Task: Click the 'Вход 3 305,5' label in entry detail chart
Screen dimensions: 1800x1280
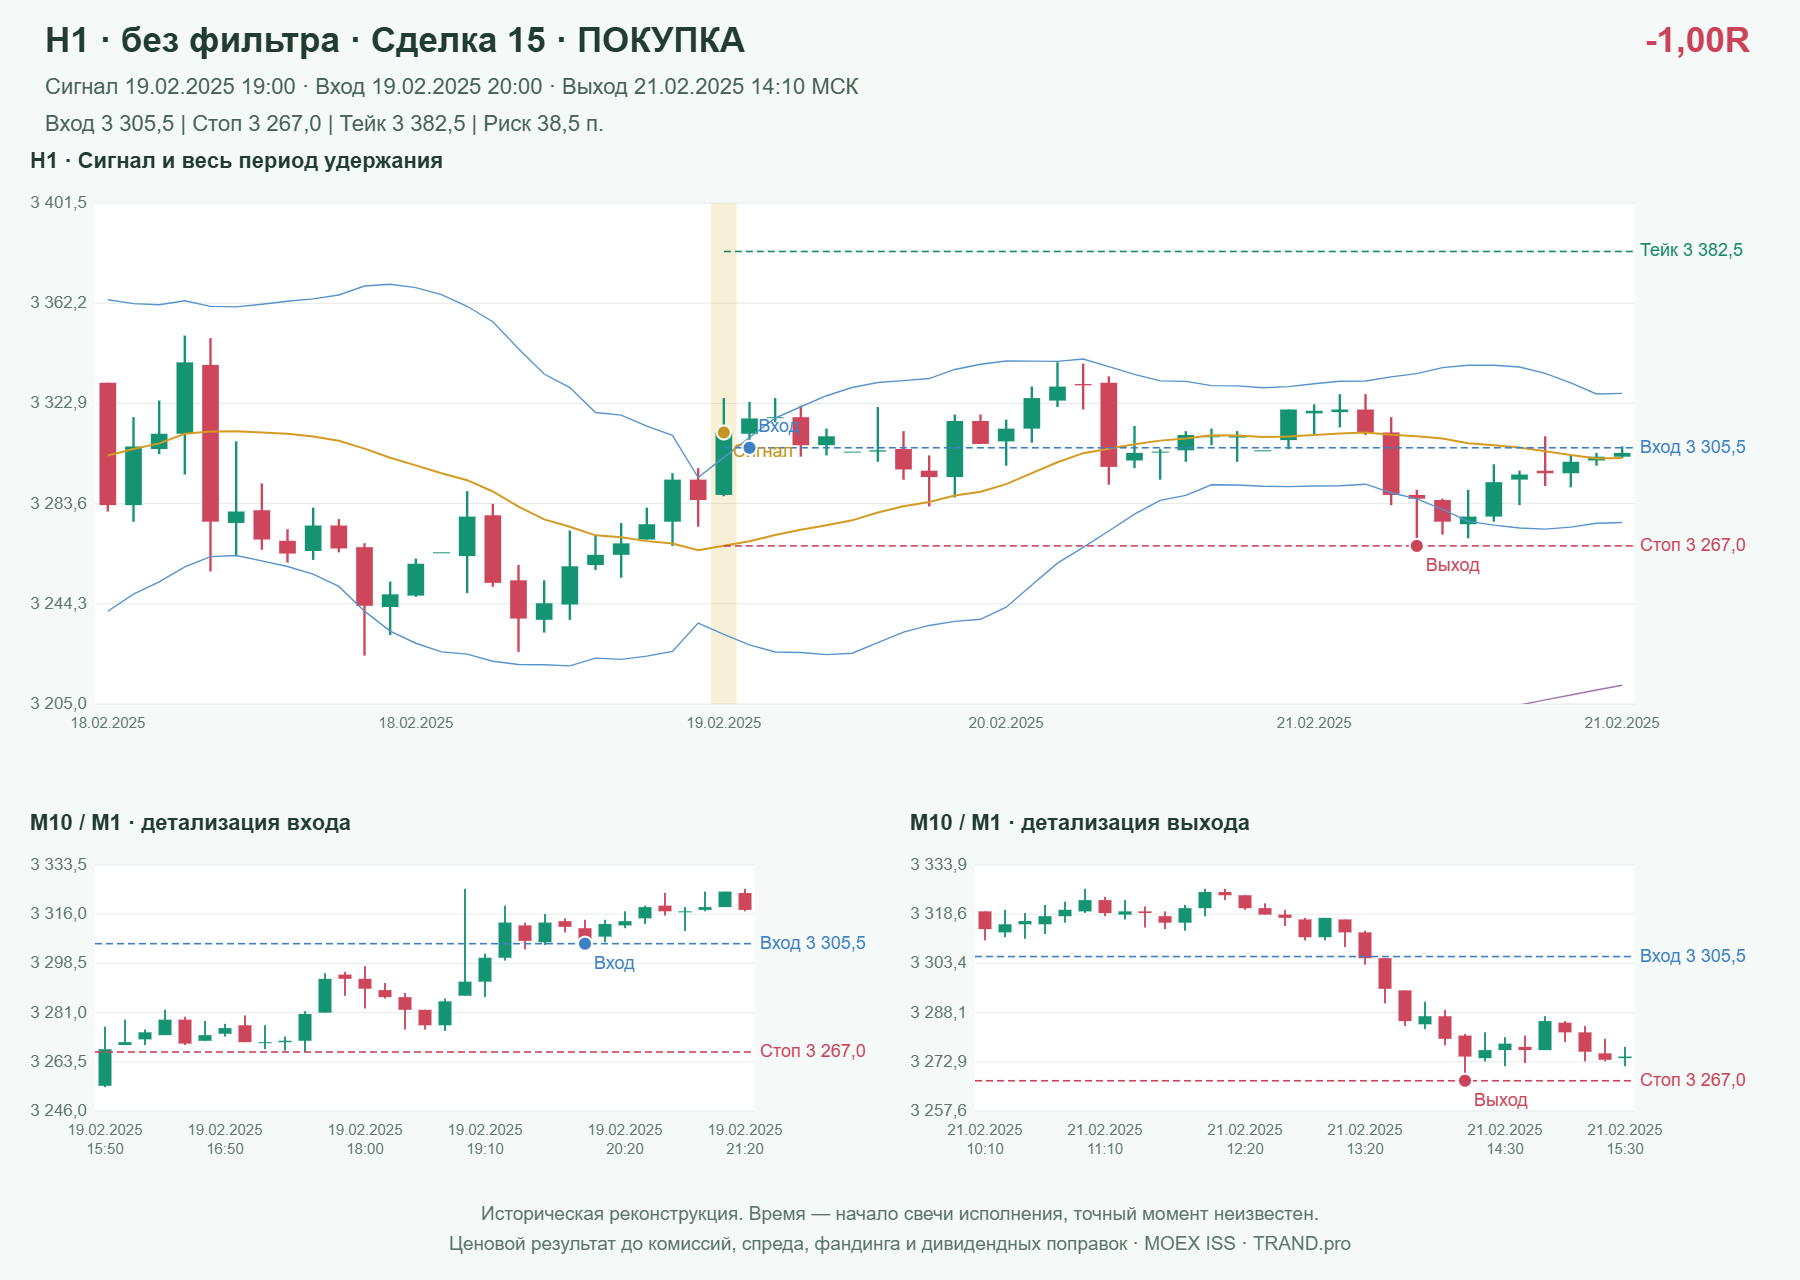Action: 813,943
